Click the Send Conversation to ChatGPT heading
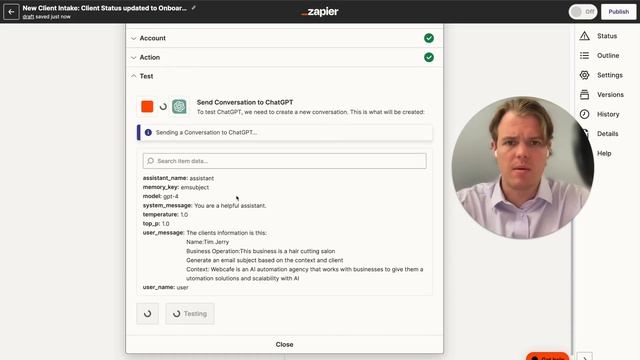Image resolution: width=640 pixels, height=360 pixels. 245,102
